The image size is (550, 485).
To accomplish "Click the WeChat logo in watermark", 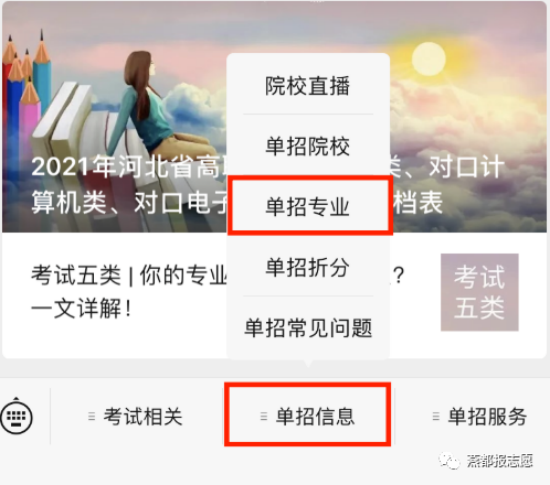I will (449, 461).
